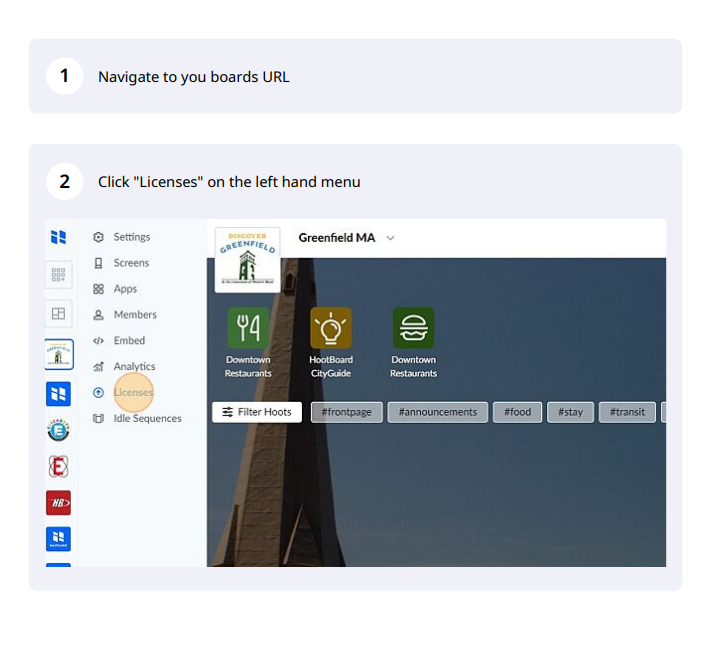Click the Embed code icon

98,341
